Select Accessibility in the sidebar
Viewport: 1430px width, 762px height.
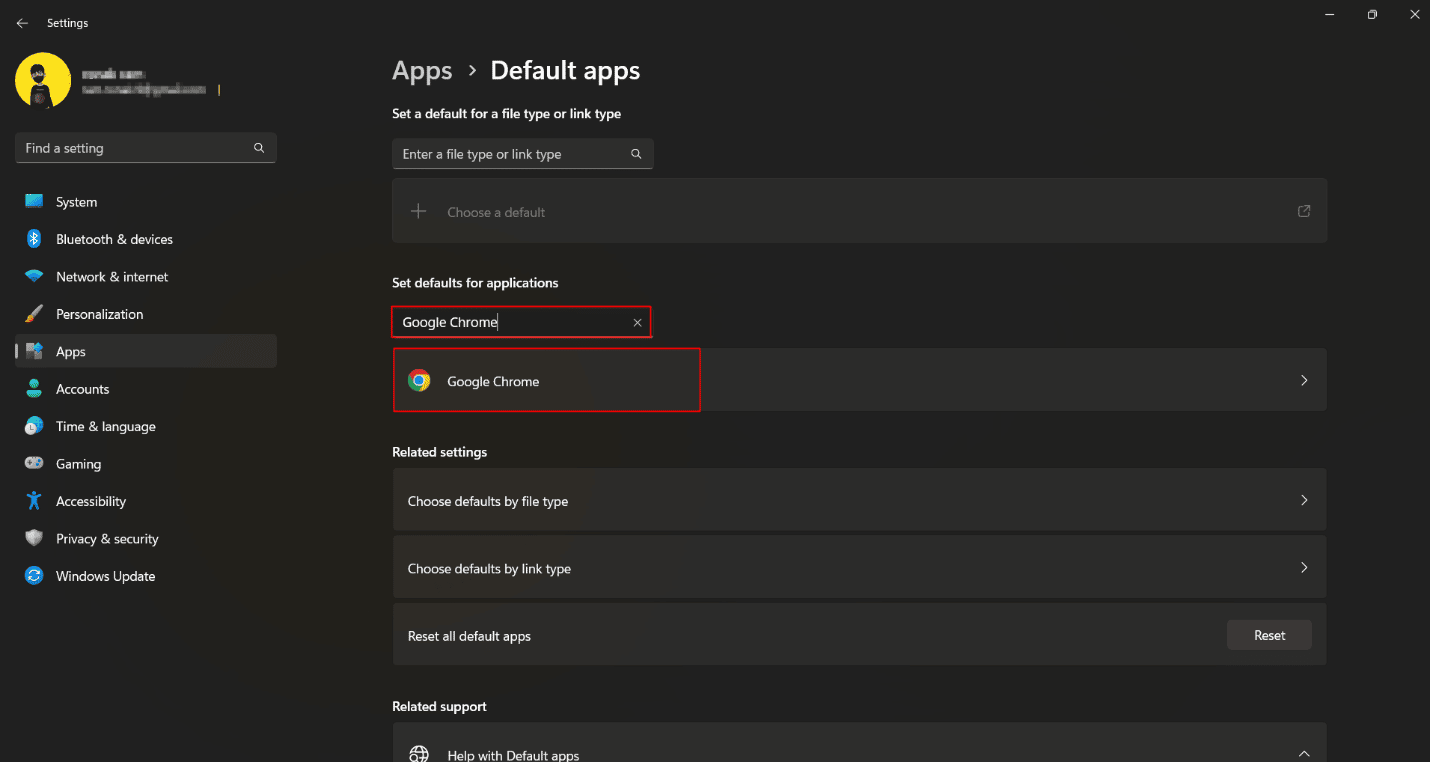point(90,501)
